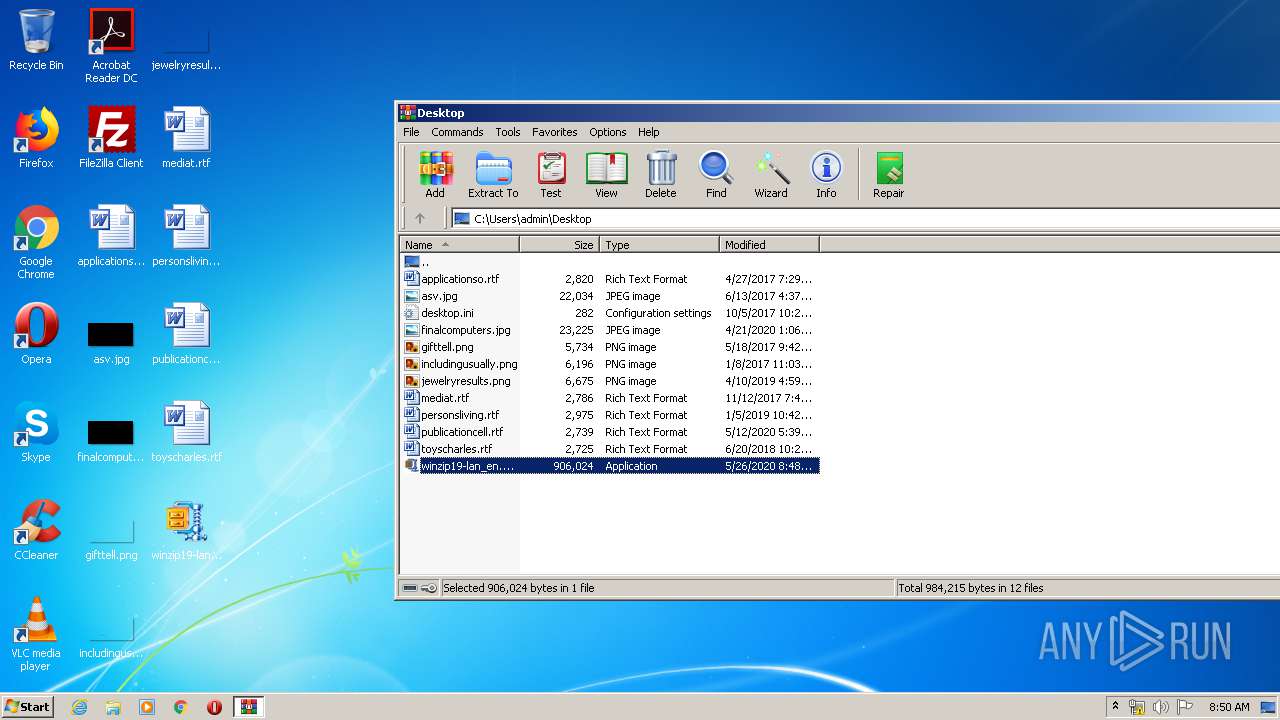
Task: Go up one folder with arrow button
Action: coord(420,218)
